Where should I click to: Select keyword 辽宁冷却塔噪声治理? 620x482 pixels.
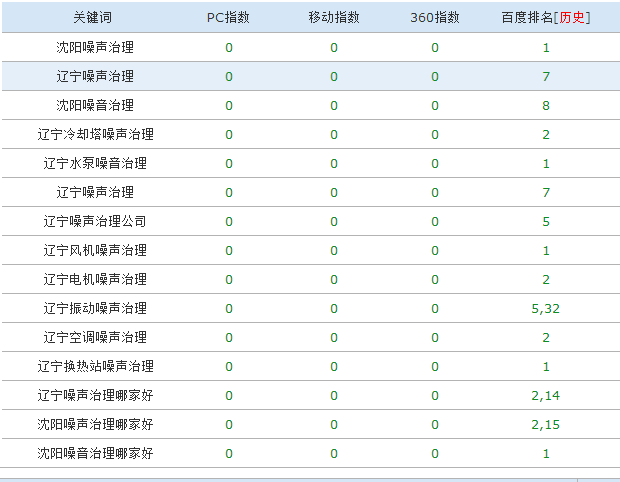[95, 134]
